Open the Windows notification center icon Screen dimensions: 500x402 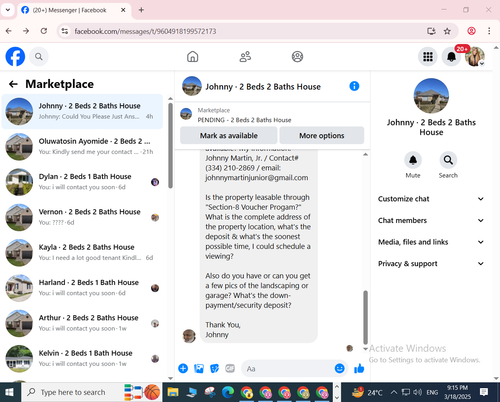pyautogui.click(x=484, y=392)
